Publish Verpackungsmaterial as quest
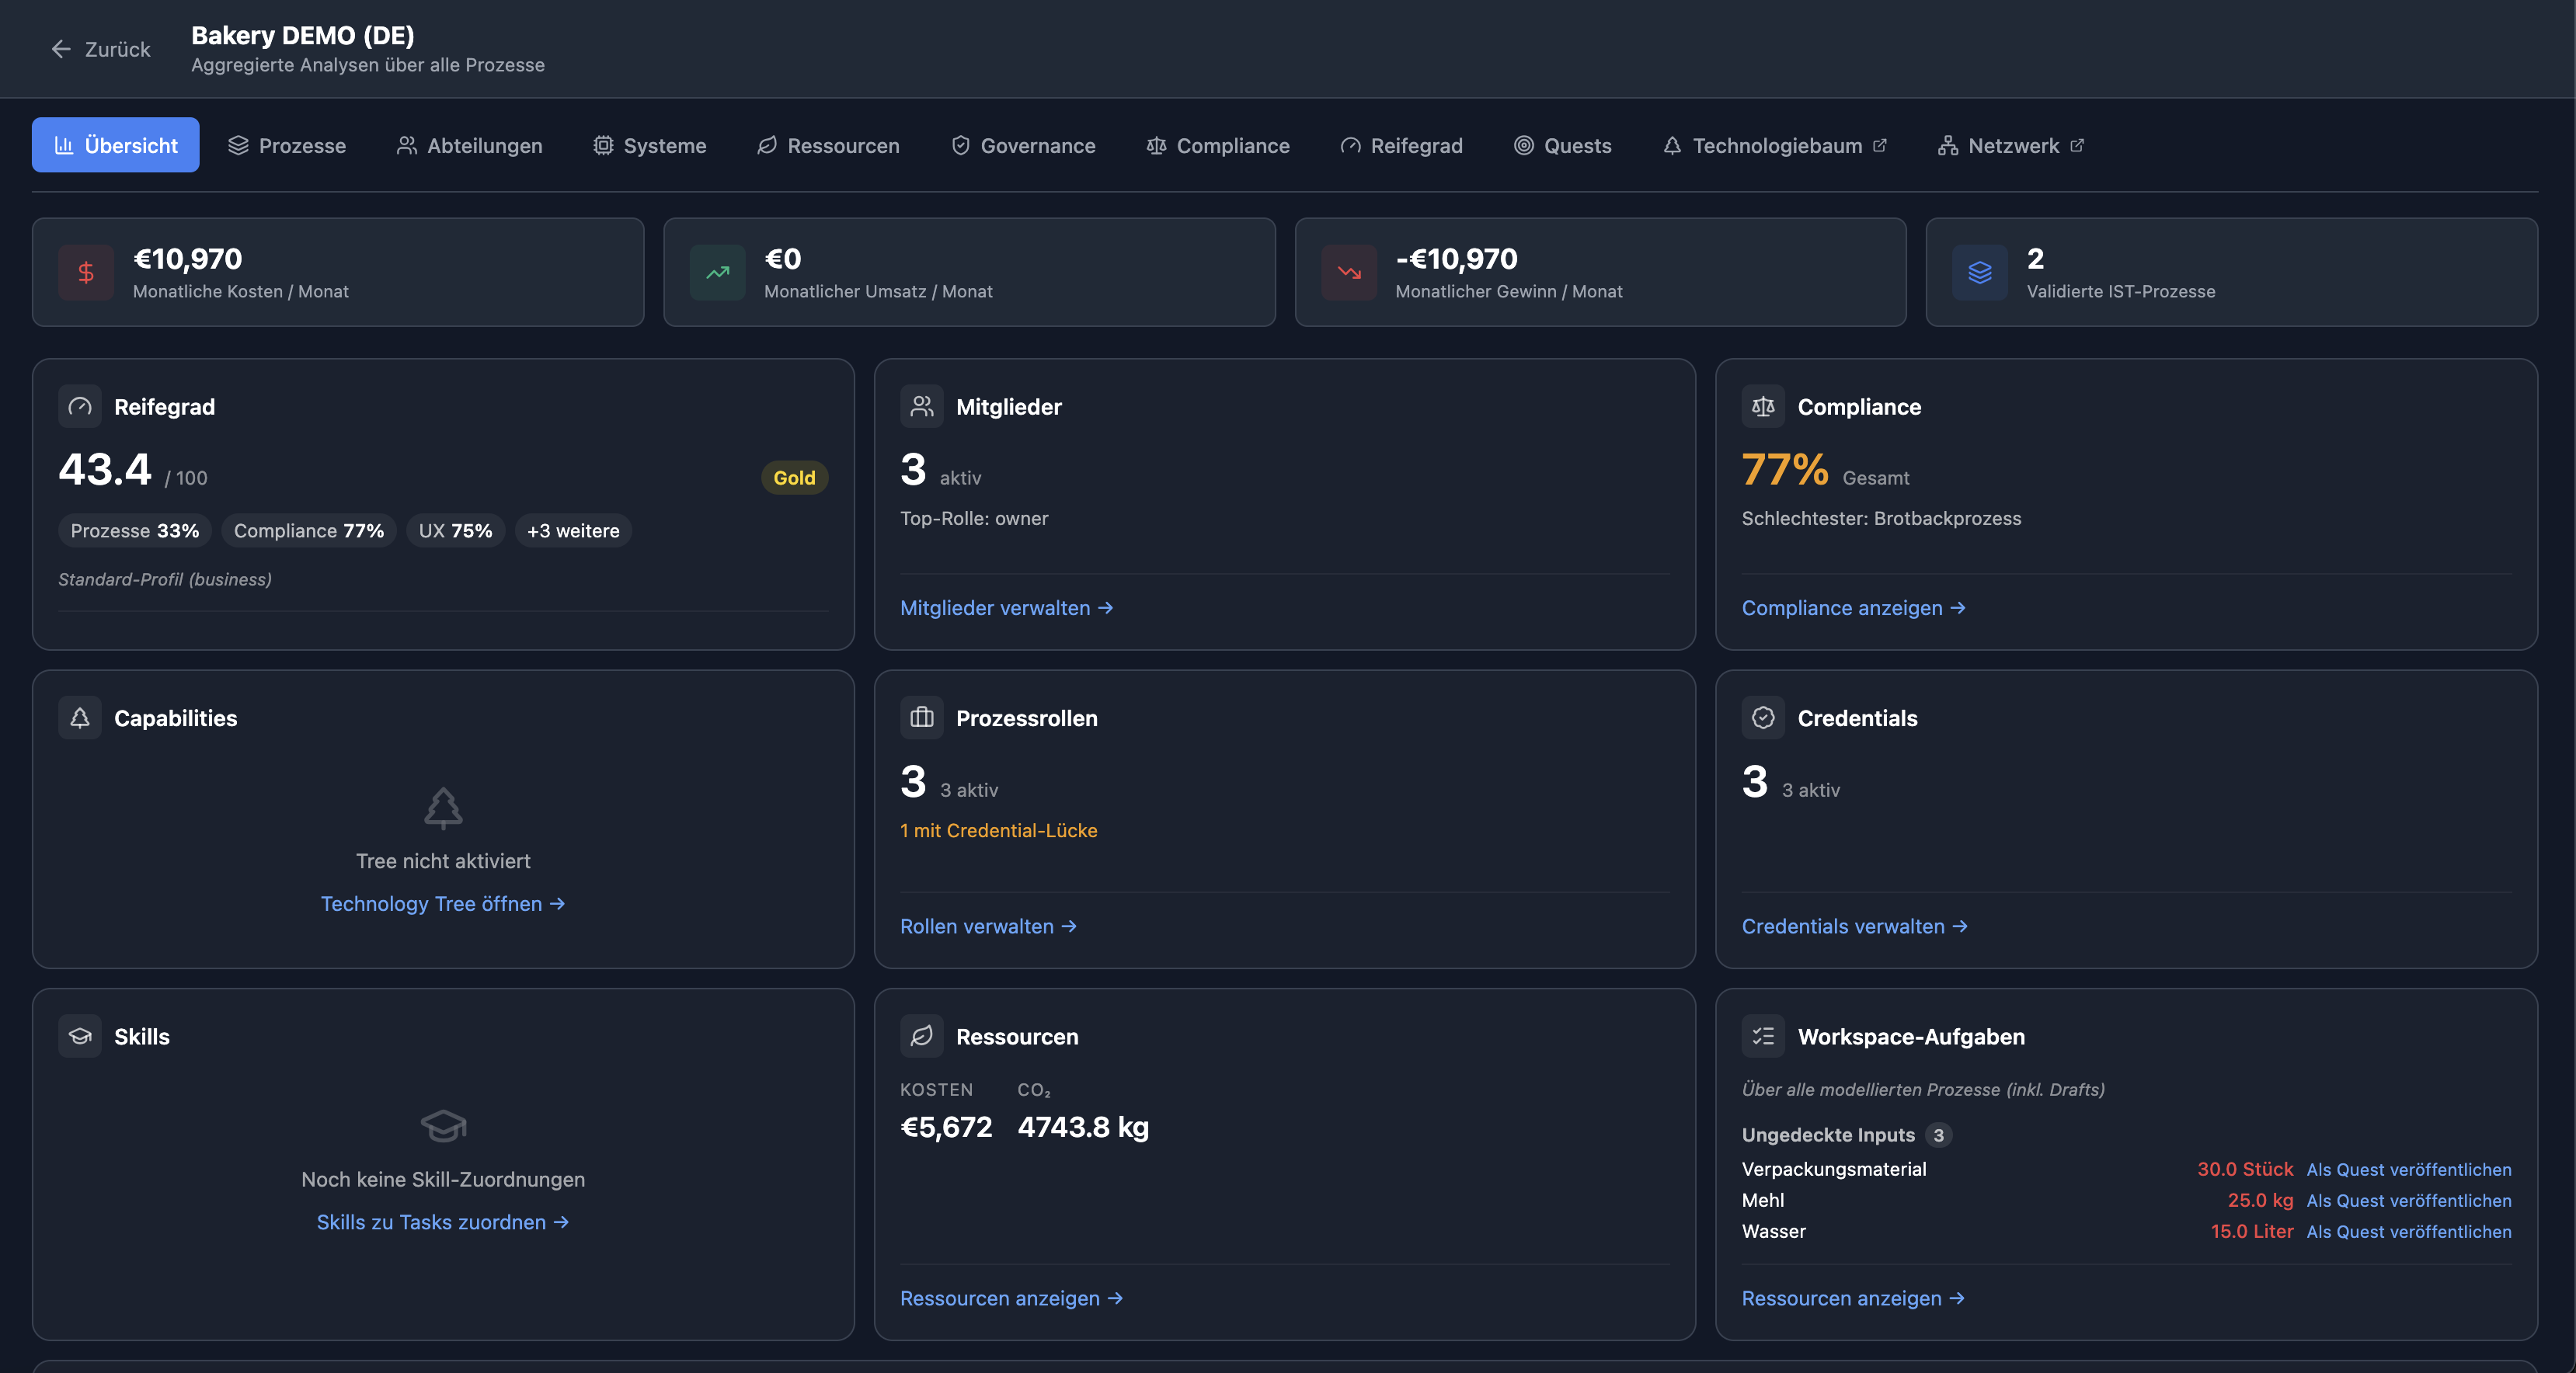This screenshot has height=1373, width=2576. (x=2408, y=1169)
